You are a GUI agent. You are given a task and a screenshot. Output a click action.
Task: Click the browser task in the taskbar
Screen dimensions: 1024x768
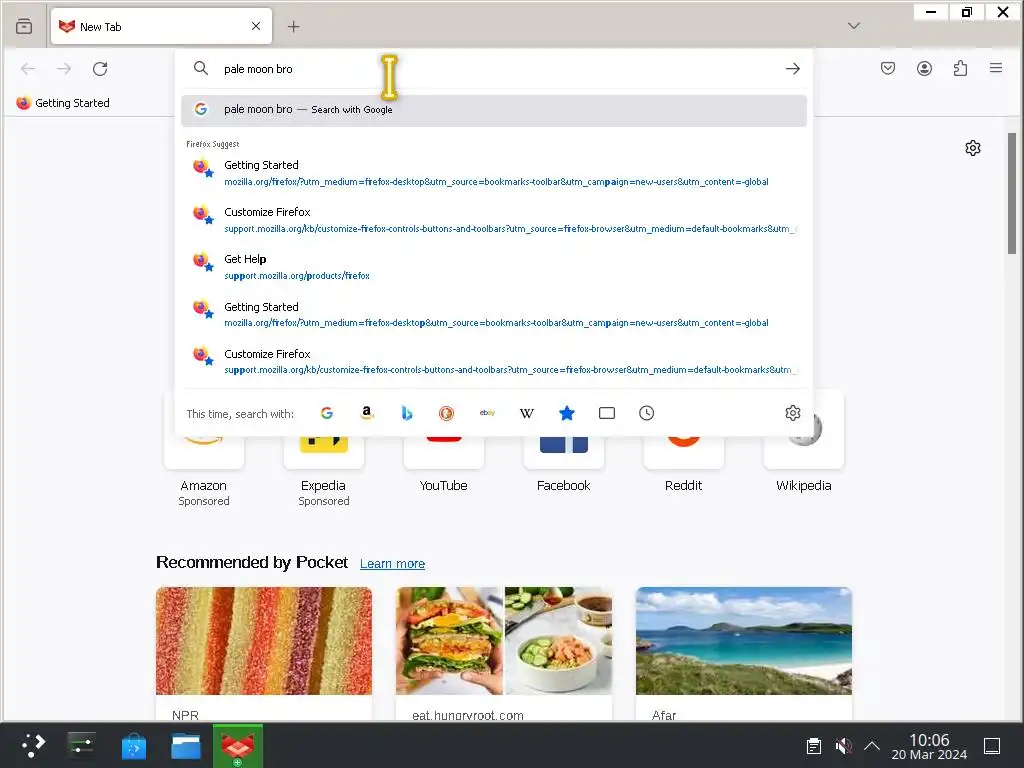point(238,746)
